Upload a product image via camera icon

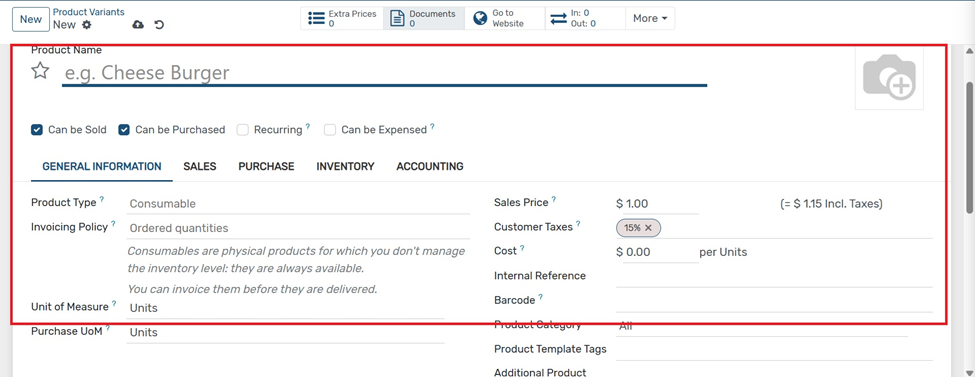coord(889,78)
